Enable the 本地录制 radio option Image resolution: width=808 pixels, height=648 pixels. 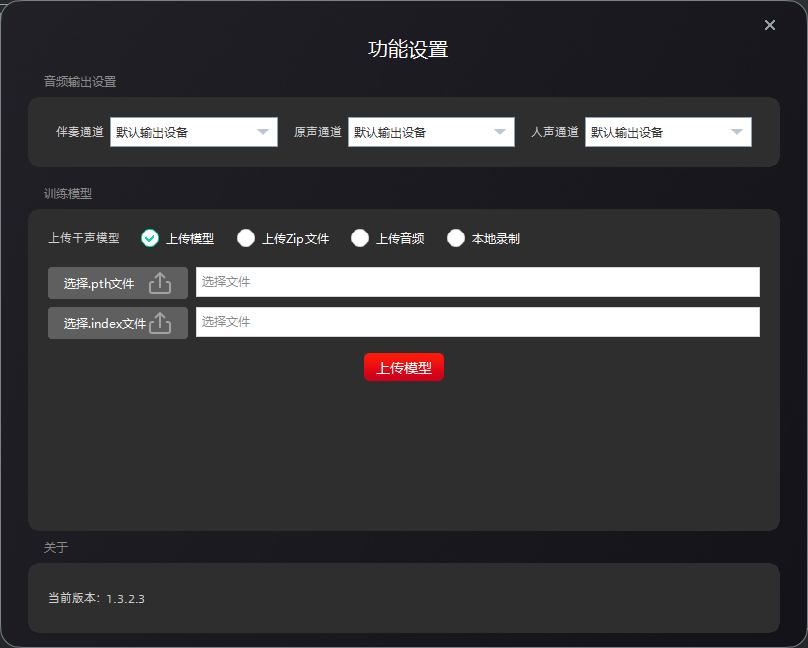coord(456,238)
